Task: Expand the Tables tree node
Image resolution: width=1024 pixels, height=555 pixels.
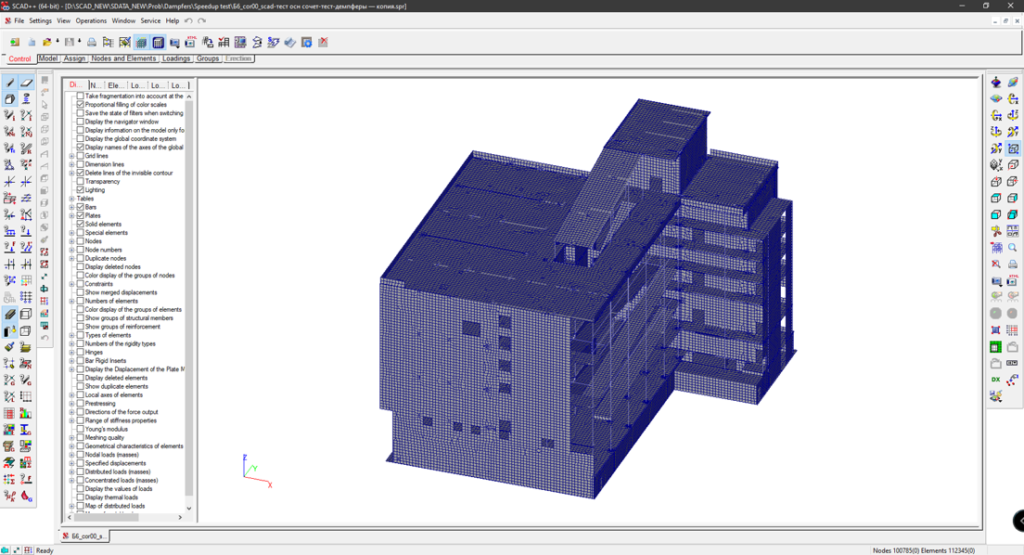Action: point(71,198)
